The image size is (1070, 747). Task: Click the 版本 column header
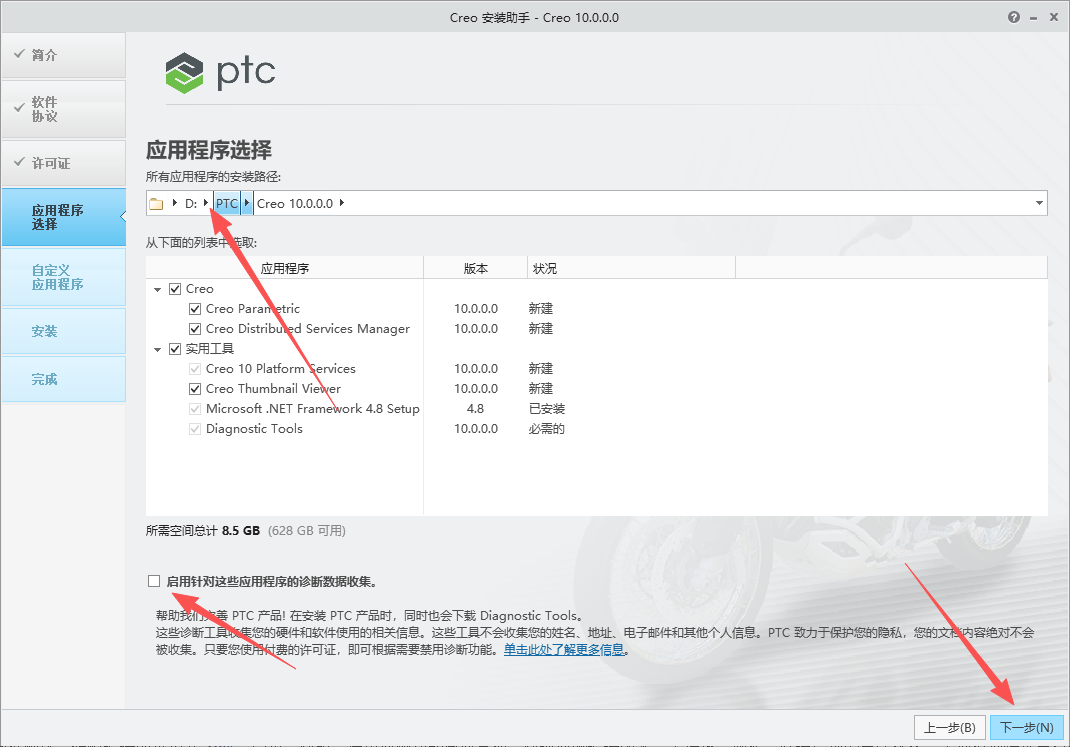coord(476,267)
